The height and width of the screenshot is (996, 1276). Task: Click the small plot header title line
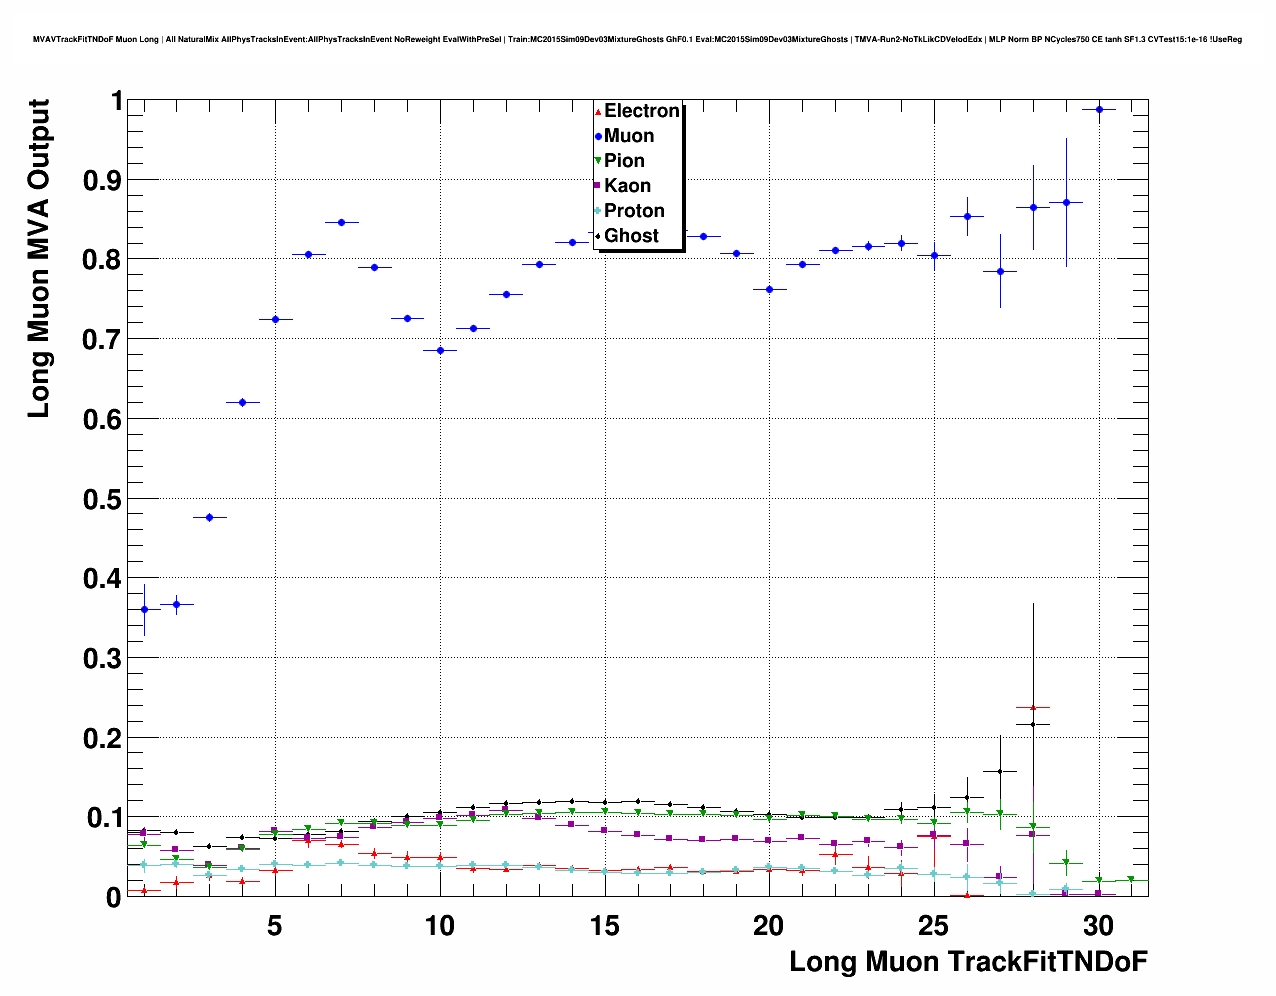click(637, 39)
